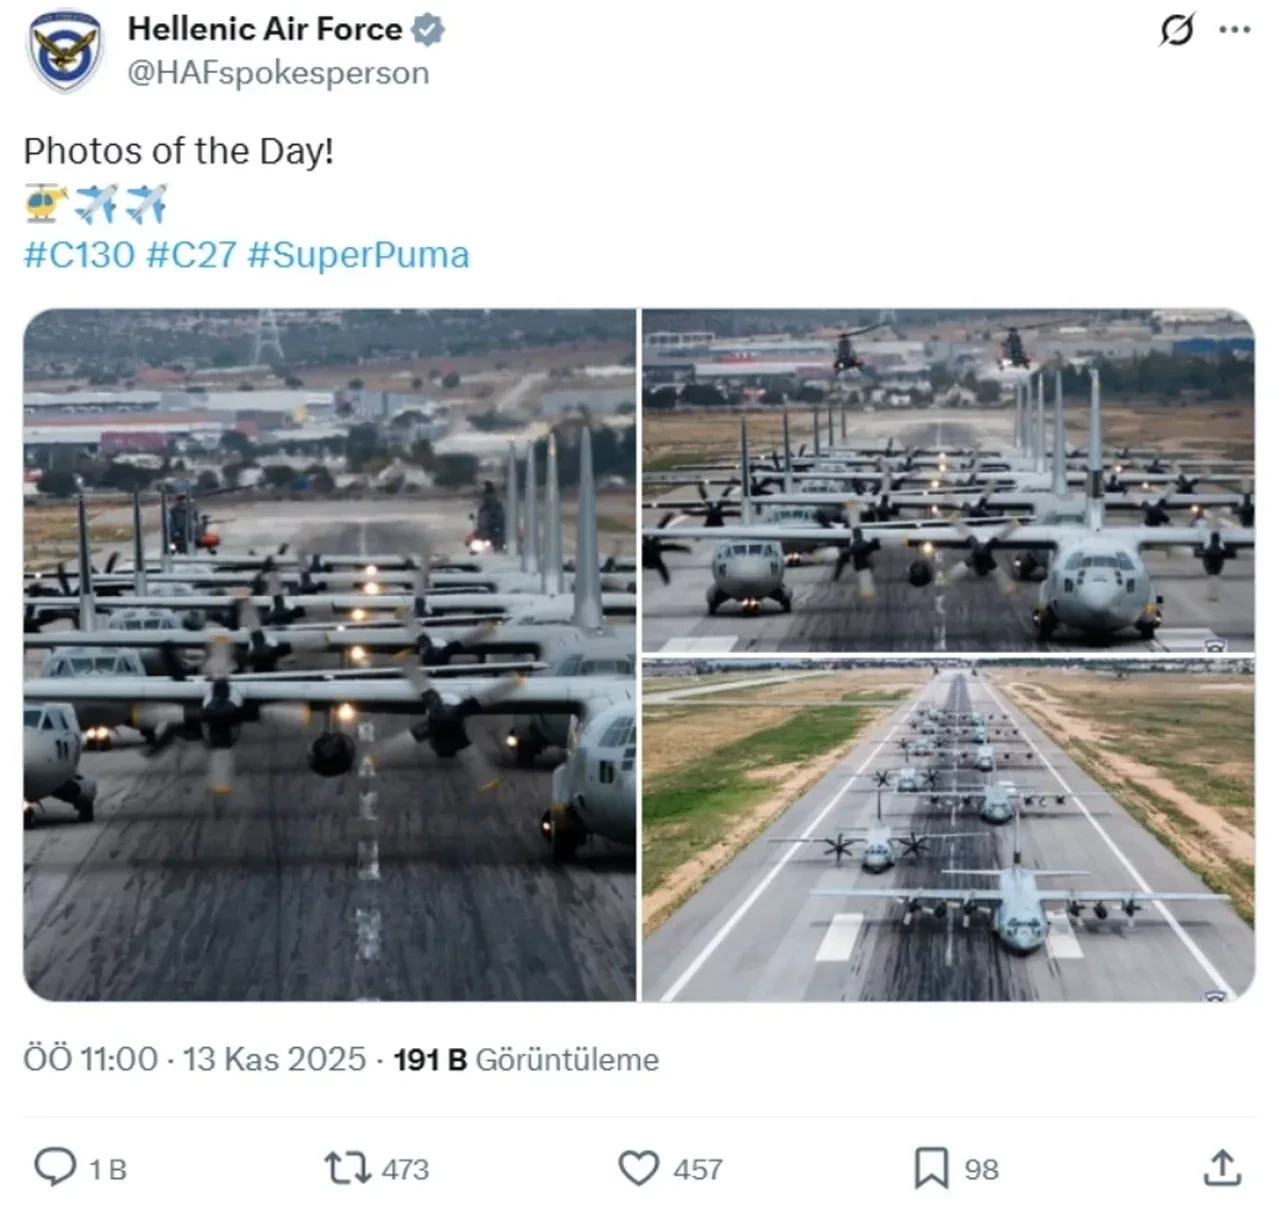Viewport: 1280px width, 1214px height.
Task: Share the post via the share icon
Action: pyautogui.click(x=1224, y=1166)
